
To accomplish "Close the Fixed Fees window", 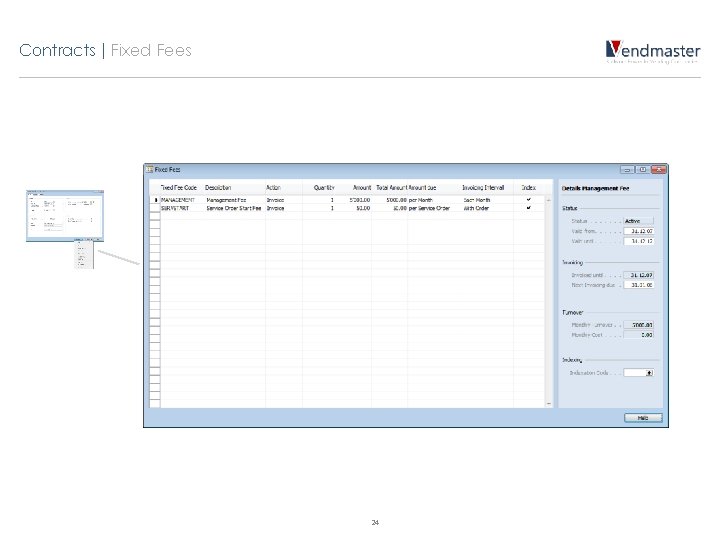I will tap(658, 169).
